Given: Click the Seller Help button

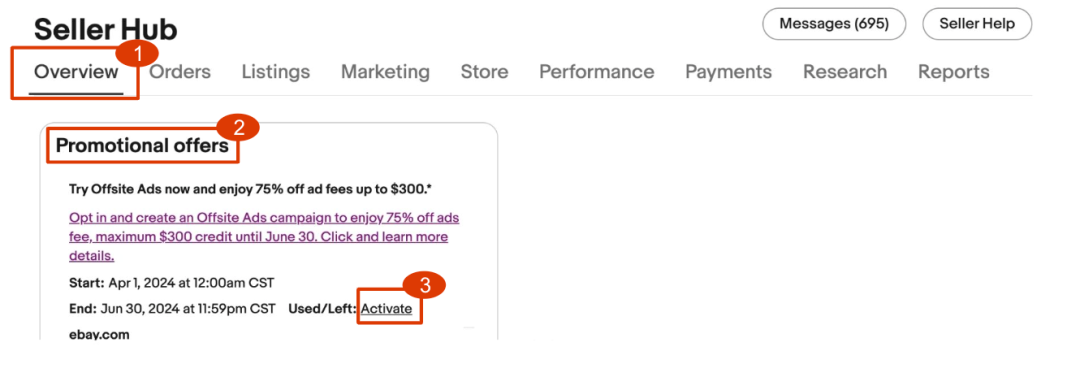Looking at the screenshot, I should pyautogui.click(x=977, y=24).
